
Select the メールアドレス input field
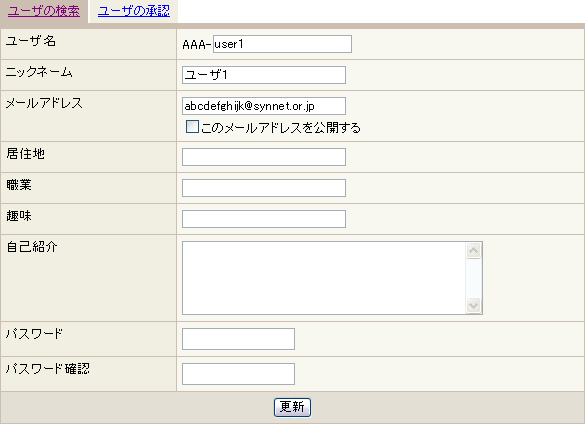264,106
